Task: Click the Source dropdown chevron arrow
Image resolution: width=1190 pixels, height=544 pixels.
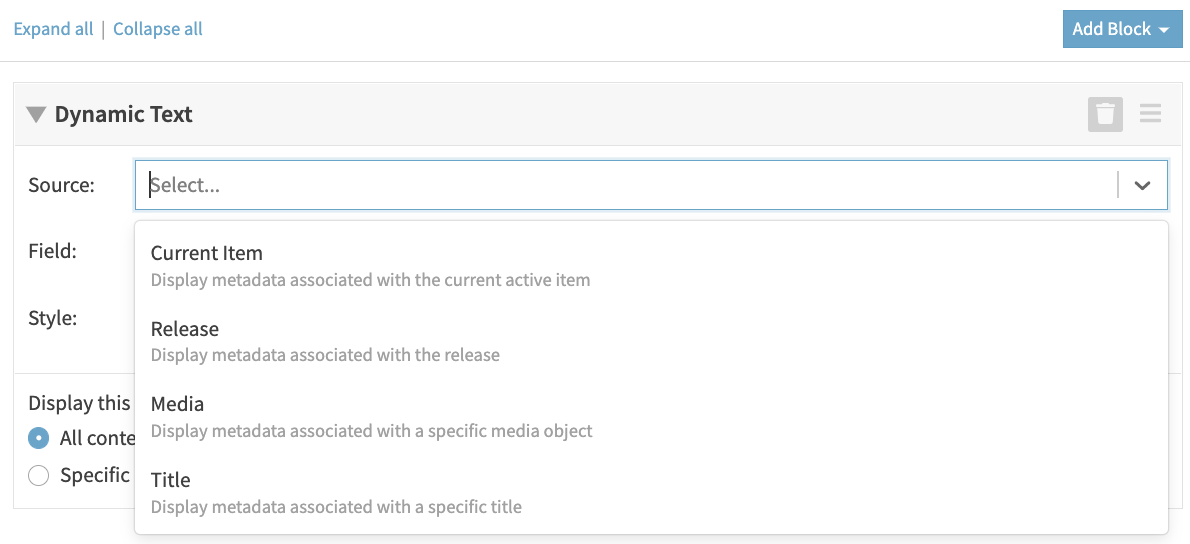Action: click(1142, 185)
